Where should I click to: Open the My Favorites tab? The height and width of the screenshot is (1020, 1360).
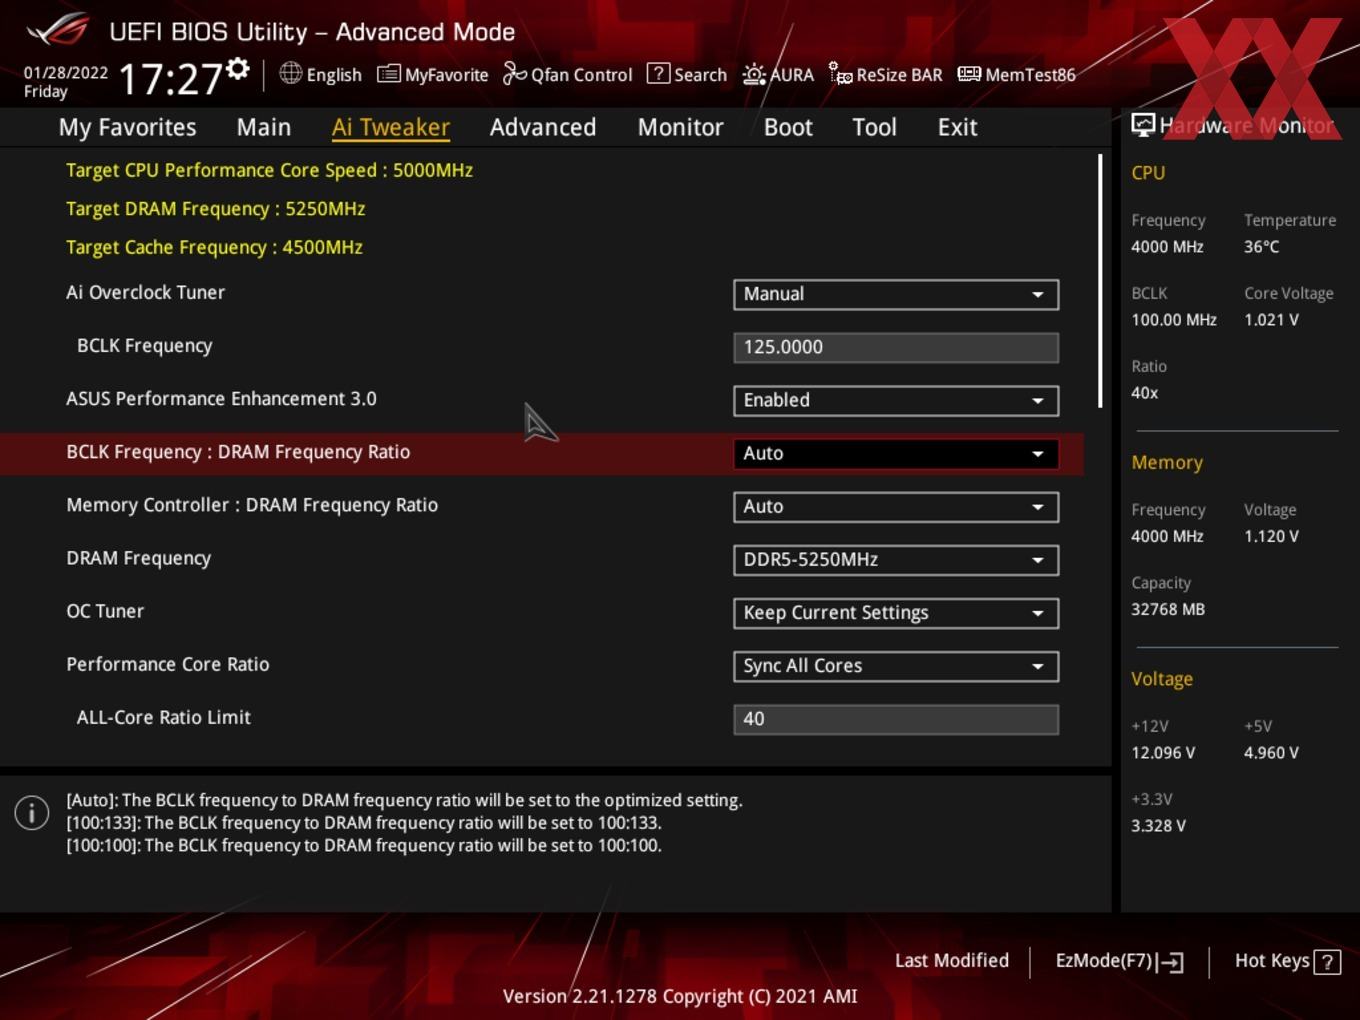[x=127, y=127]
